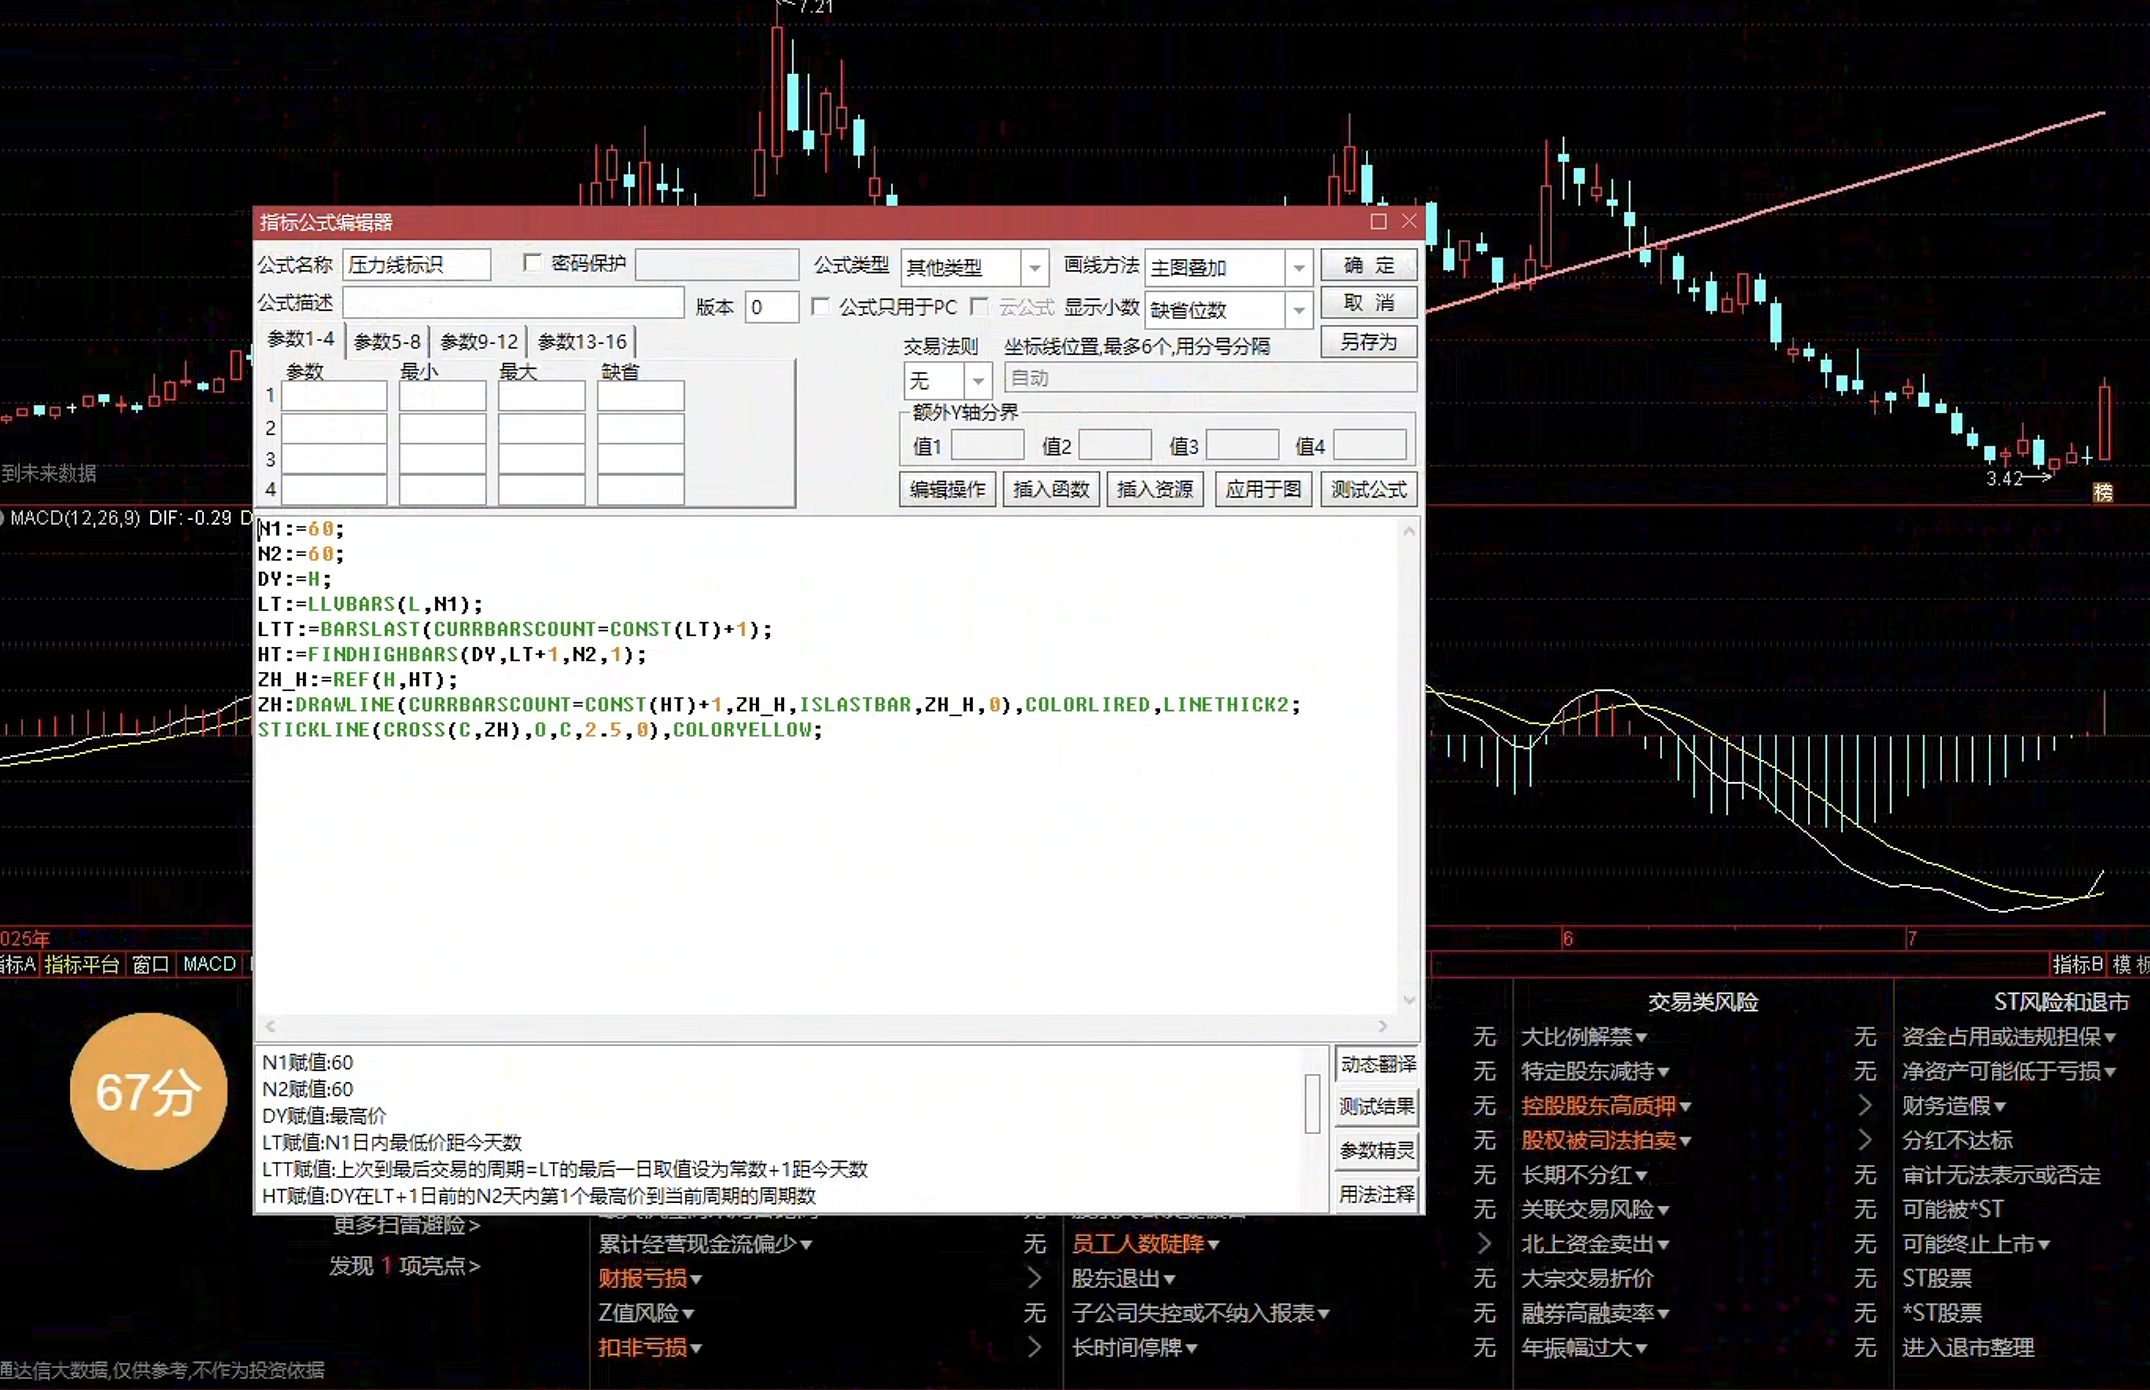Click 编辑操作 button
Viewport: 2150px width, 1390px height.
coord(947,489)
